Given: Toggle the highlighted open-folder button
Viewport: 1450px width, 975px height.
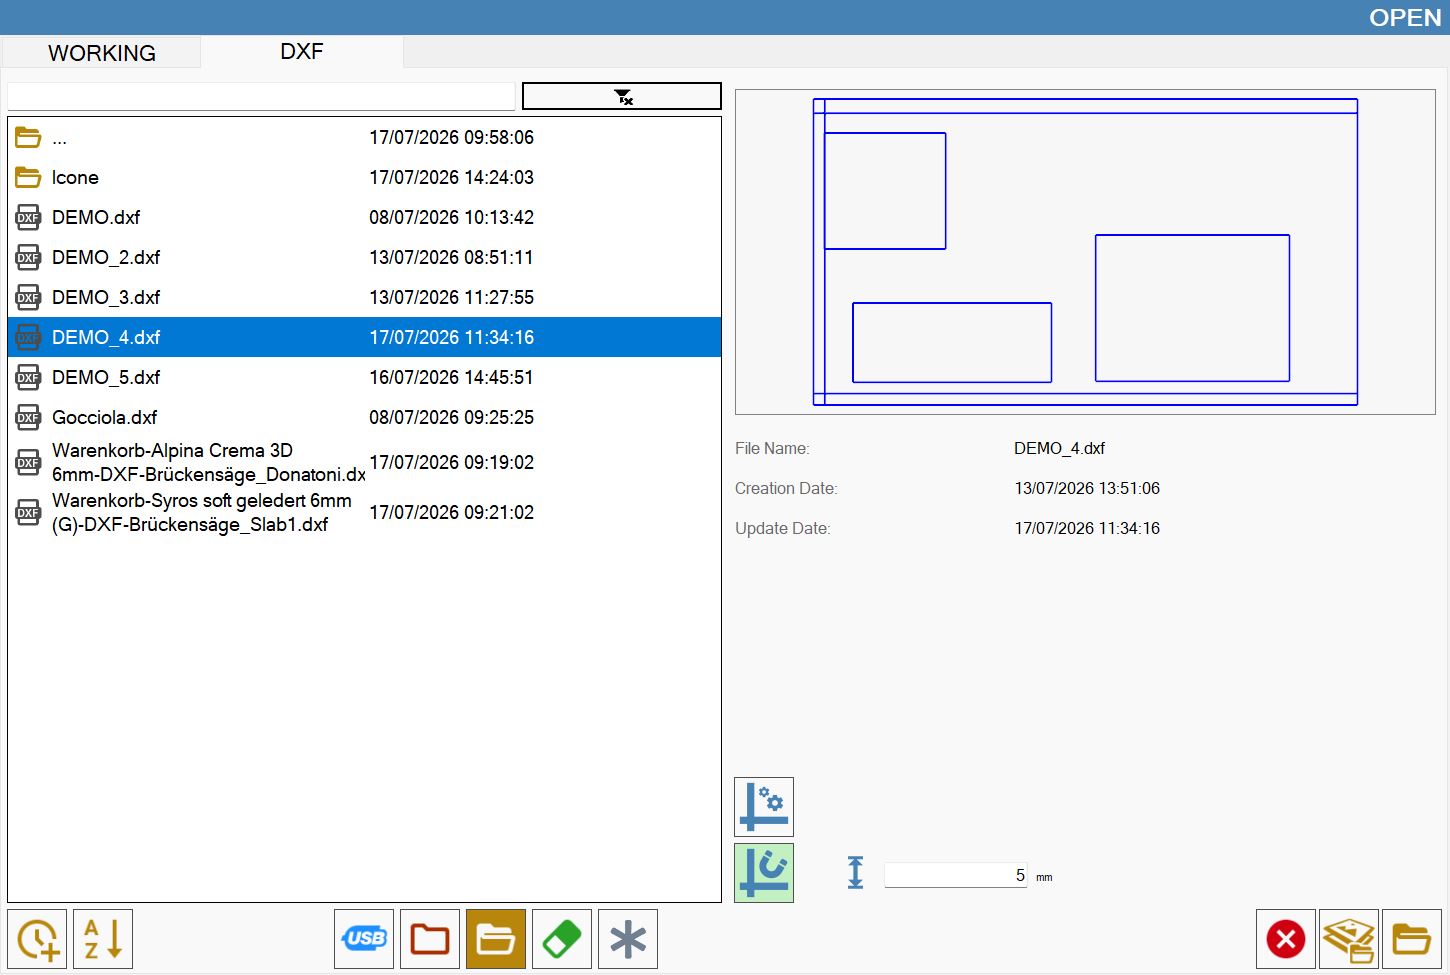Looking at the screenshot, I should [496, 939].
